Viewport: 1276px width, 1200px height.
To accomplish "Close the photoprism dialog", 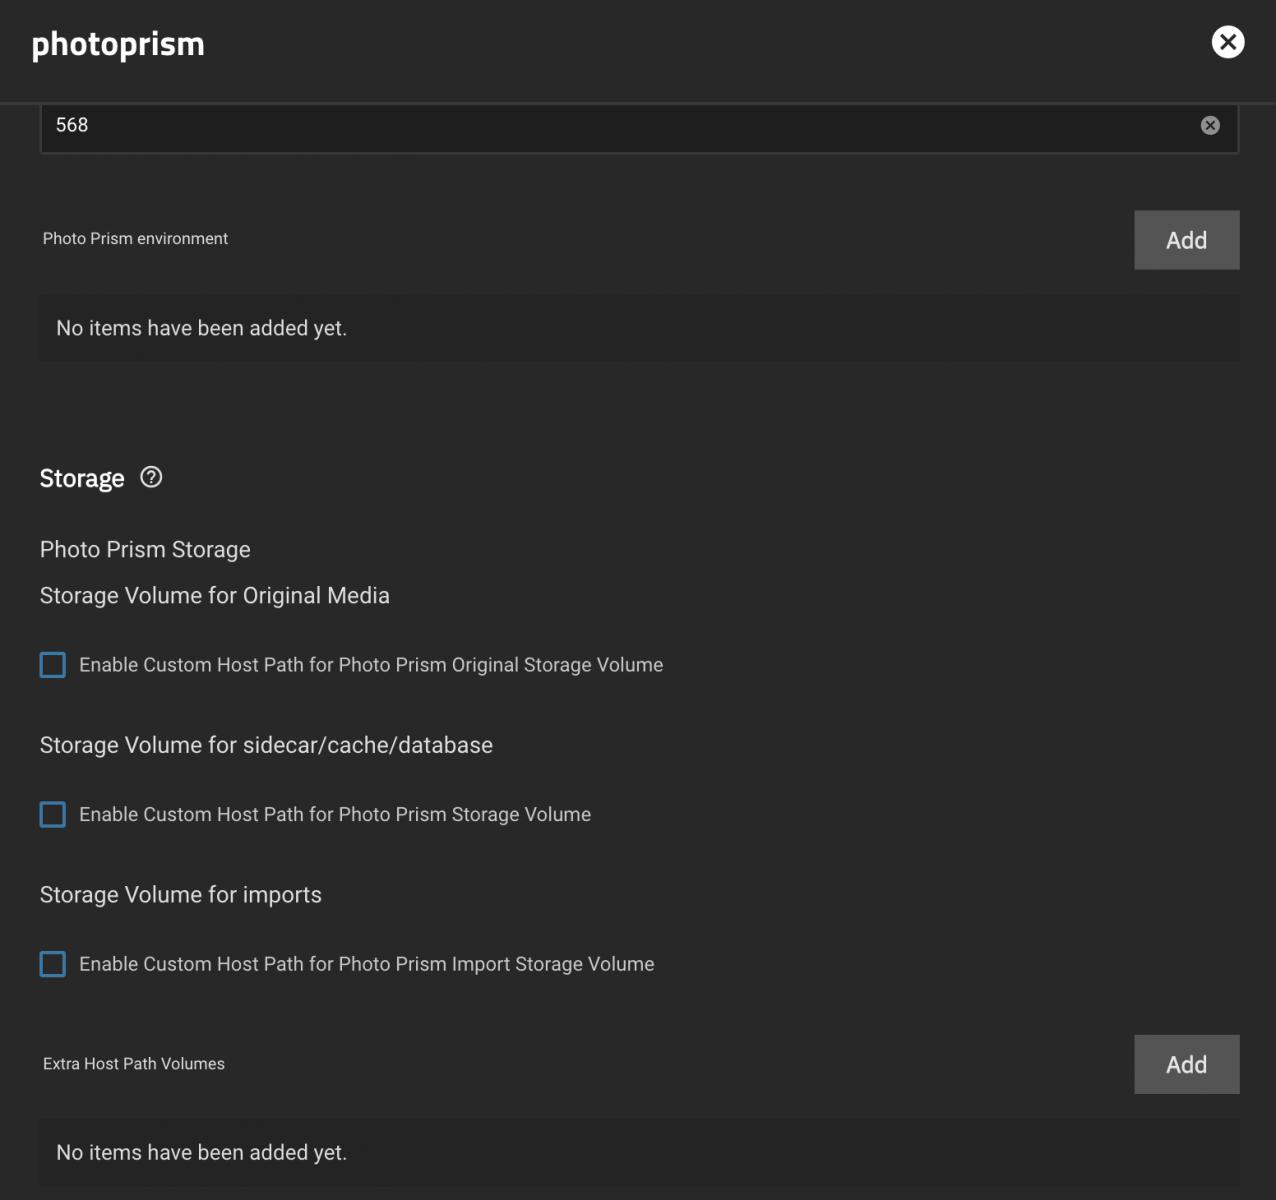I will (1228, 42).
